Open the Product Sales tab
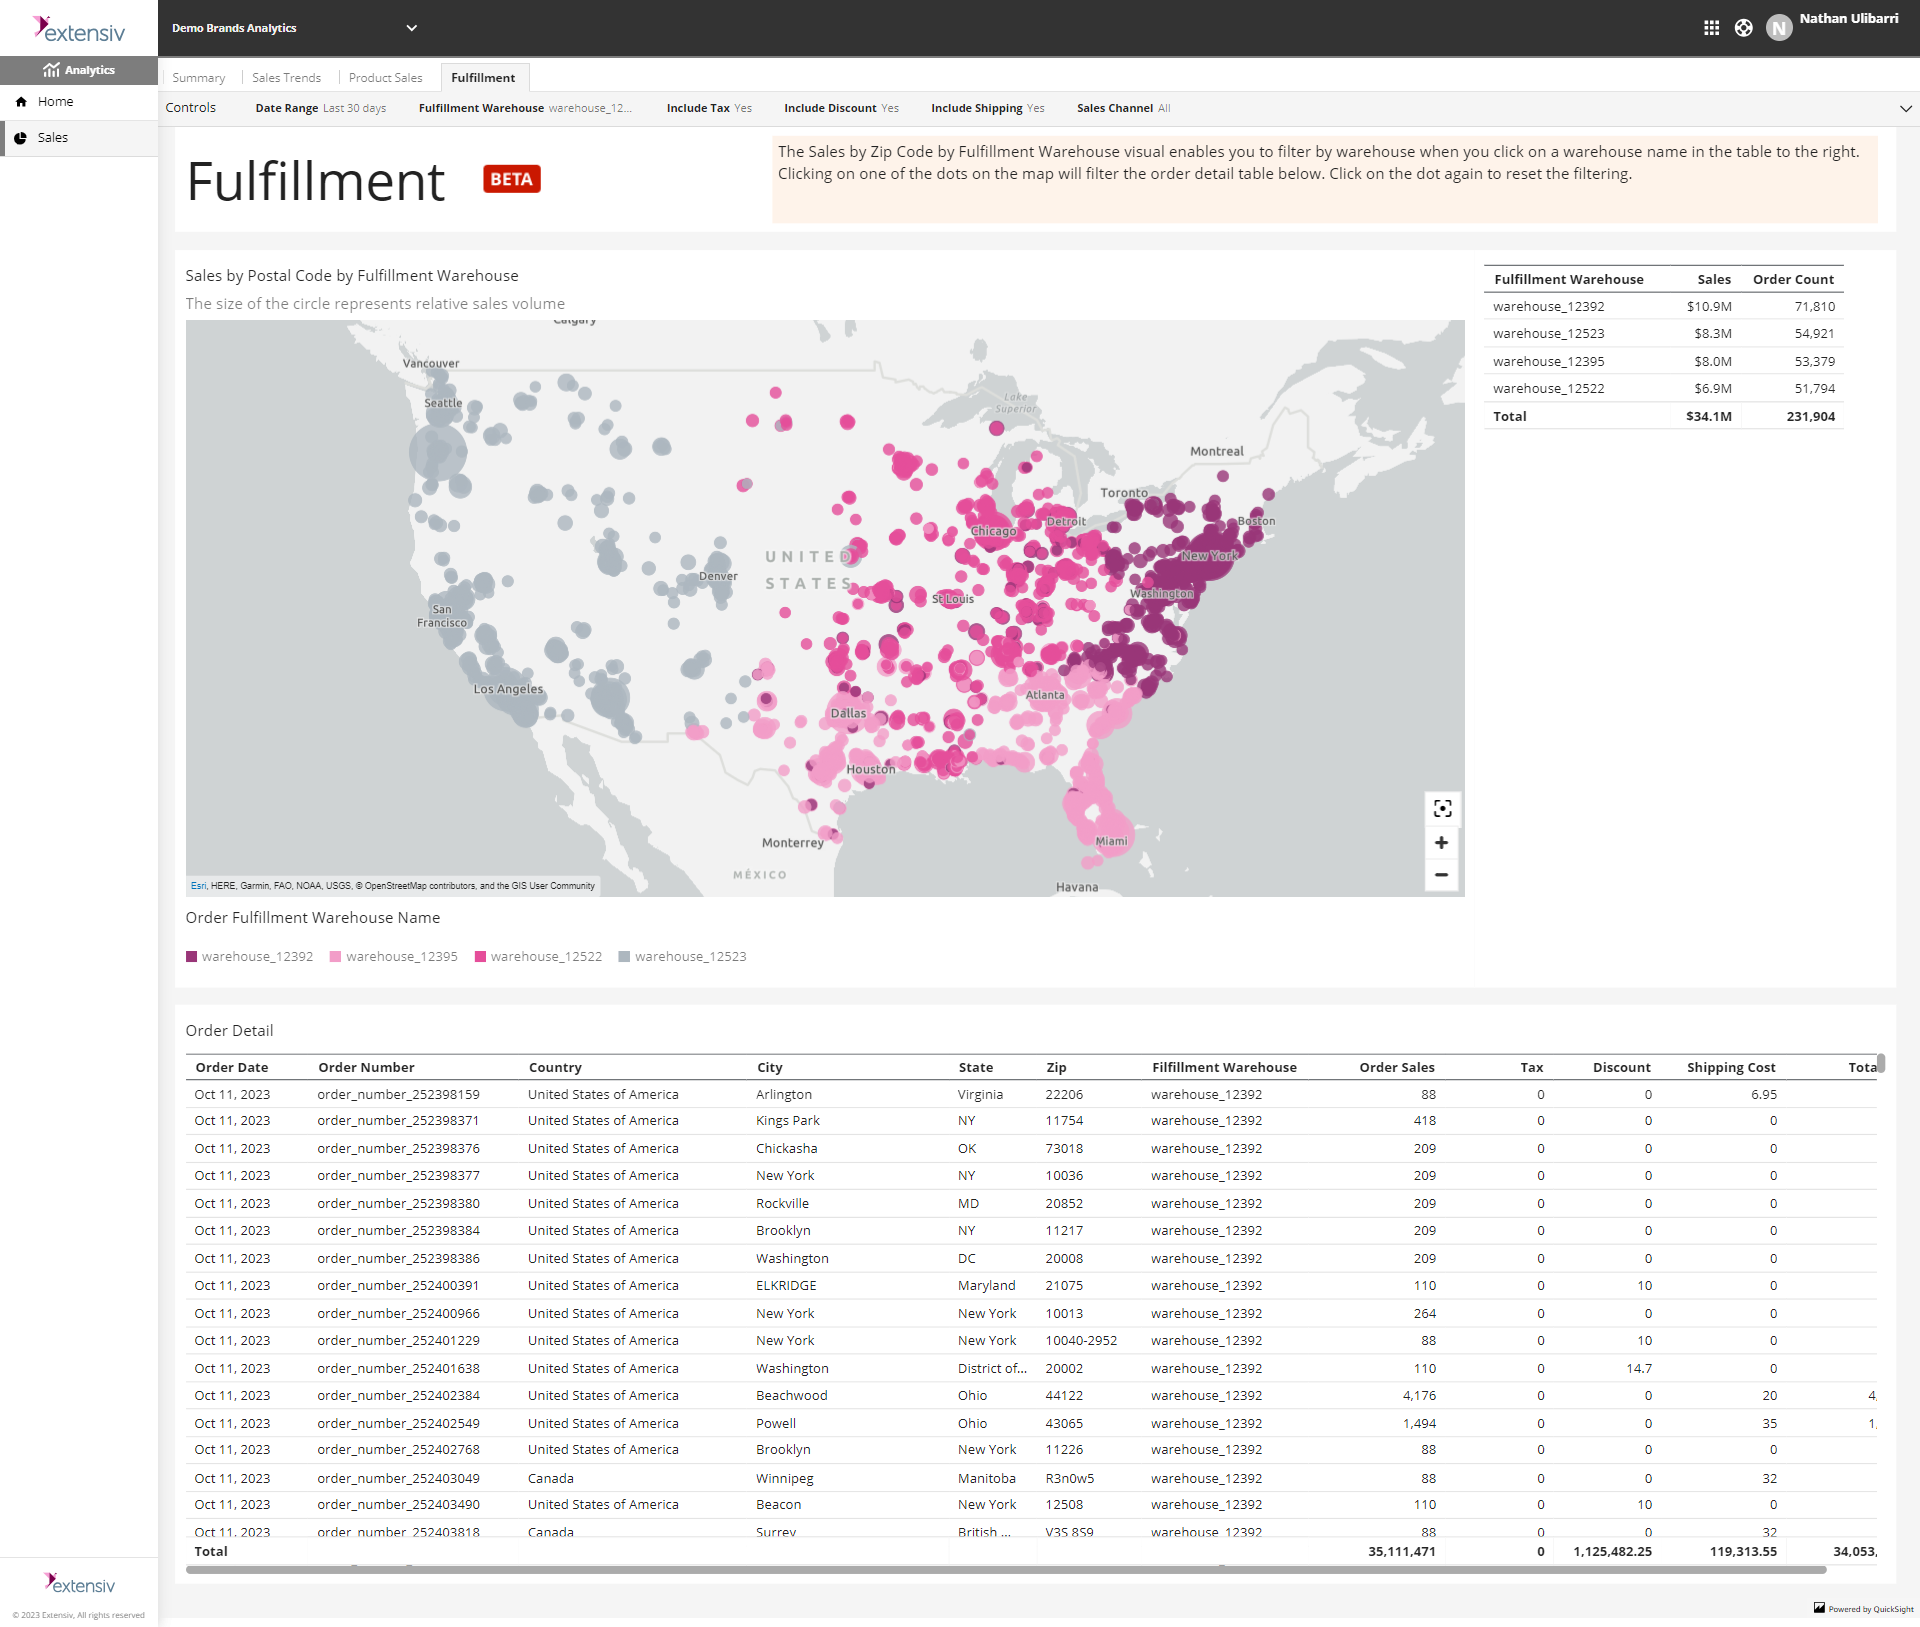 [x=386, y=77]
